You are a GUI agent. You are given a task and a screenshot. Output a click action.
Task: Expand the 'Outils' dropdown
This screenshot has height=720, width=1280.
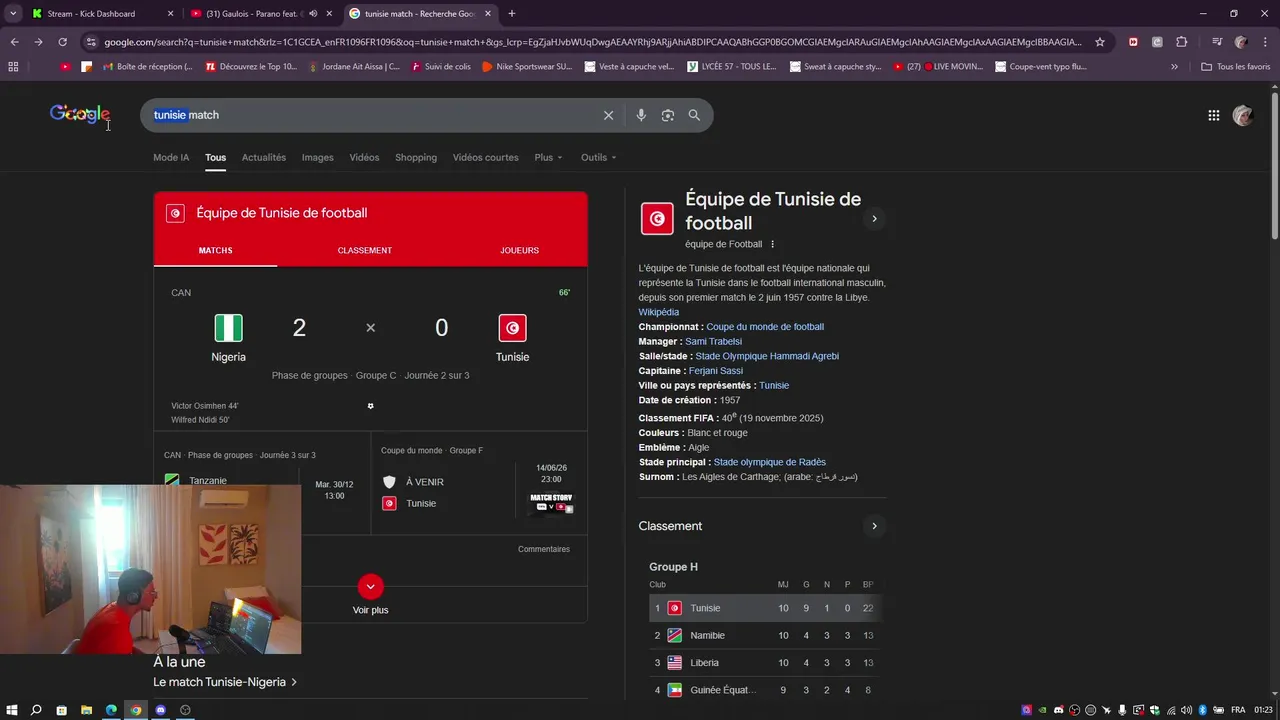click(598, 157)
